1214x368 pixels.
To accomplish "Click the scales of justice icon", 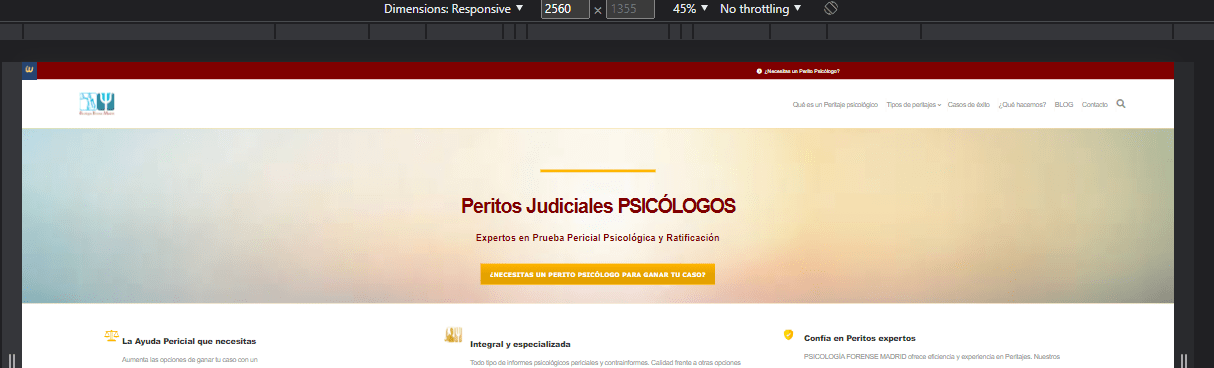I will [111, 337].
